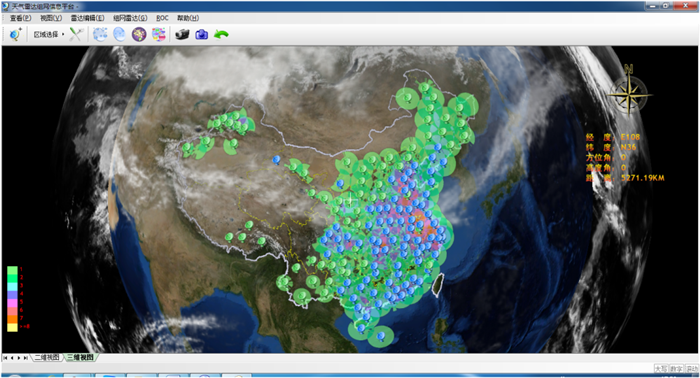Screen dimensions: 700x378
Task: Click the gold compass rose on map
Action: [x=629, y=94]
